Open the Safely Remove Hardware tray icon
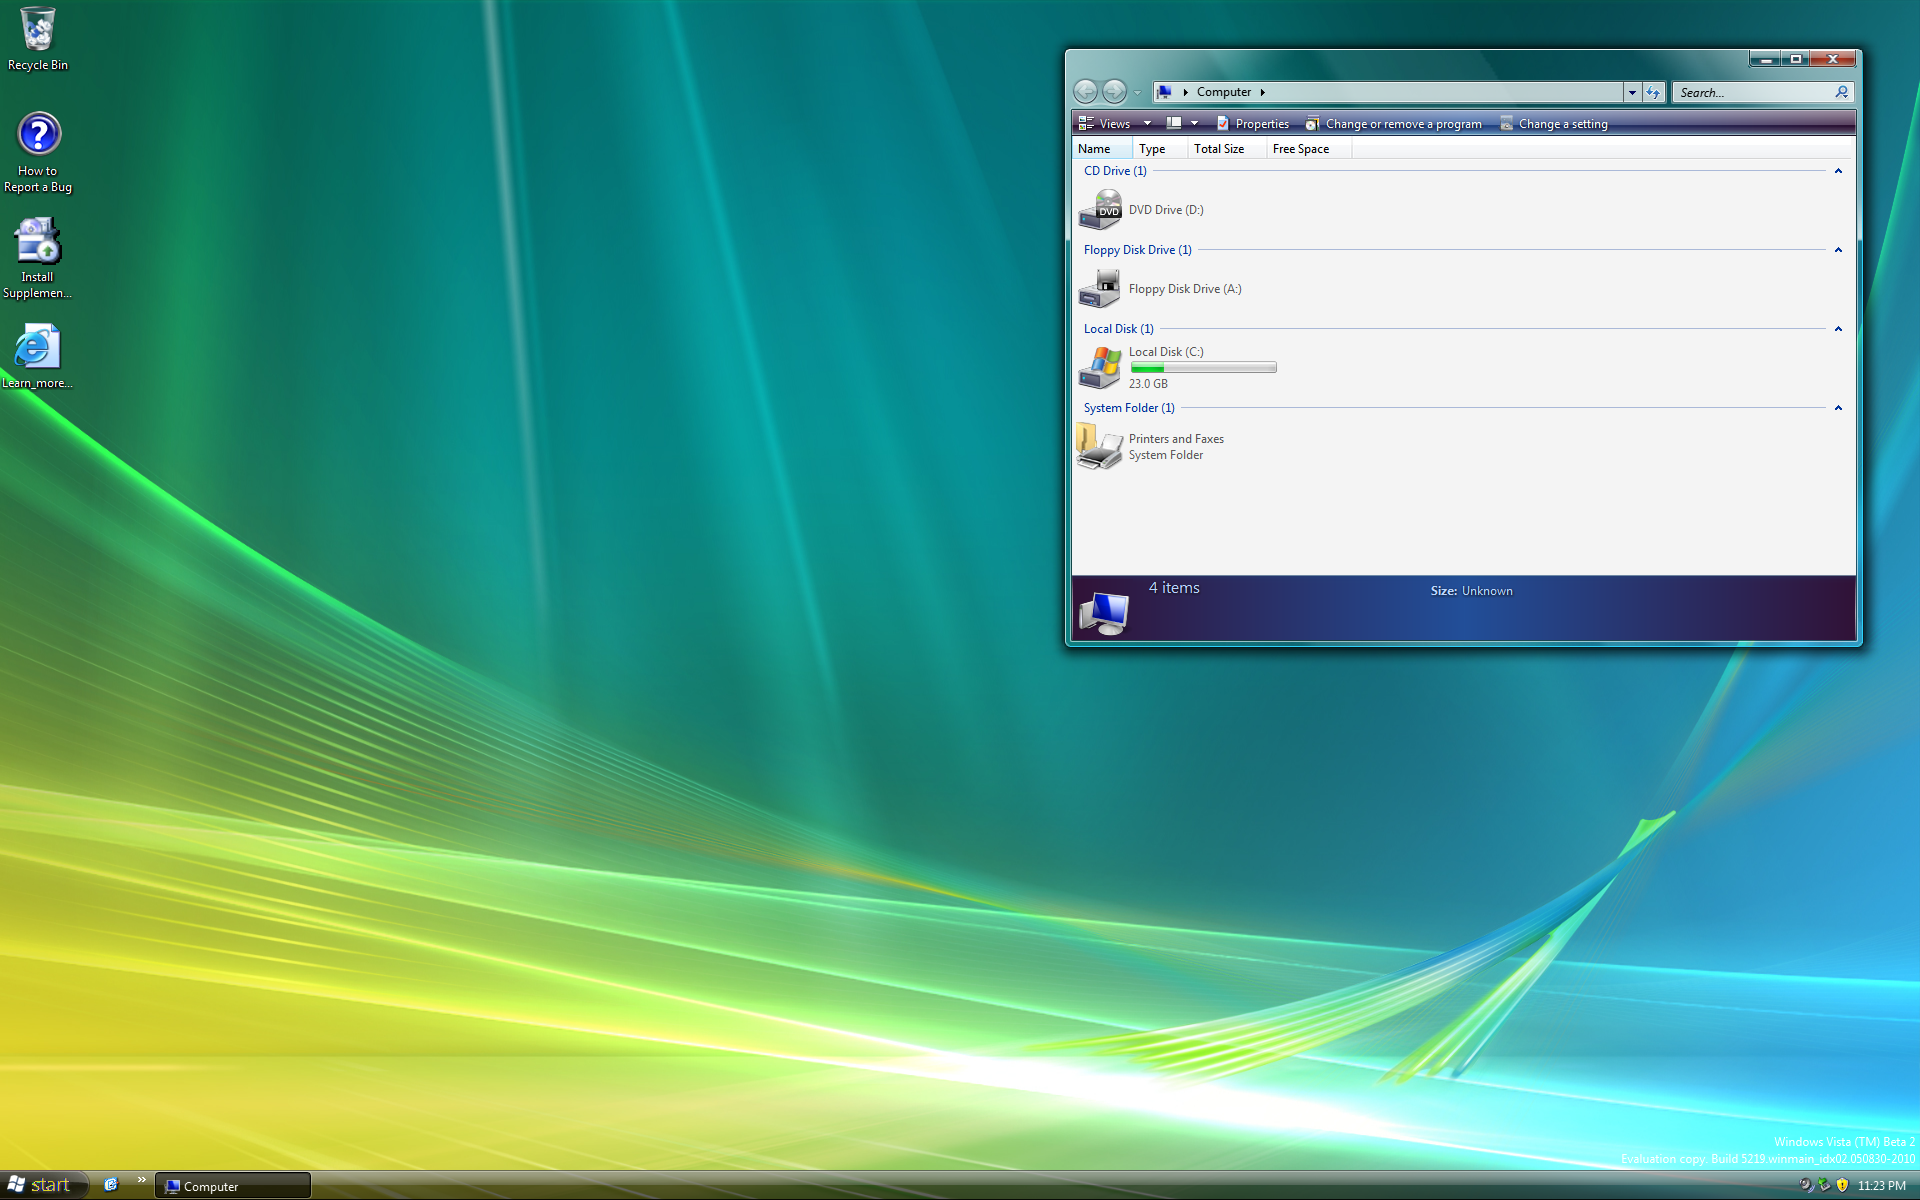 click(x=1824, y=1185)
